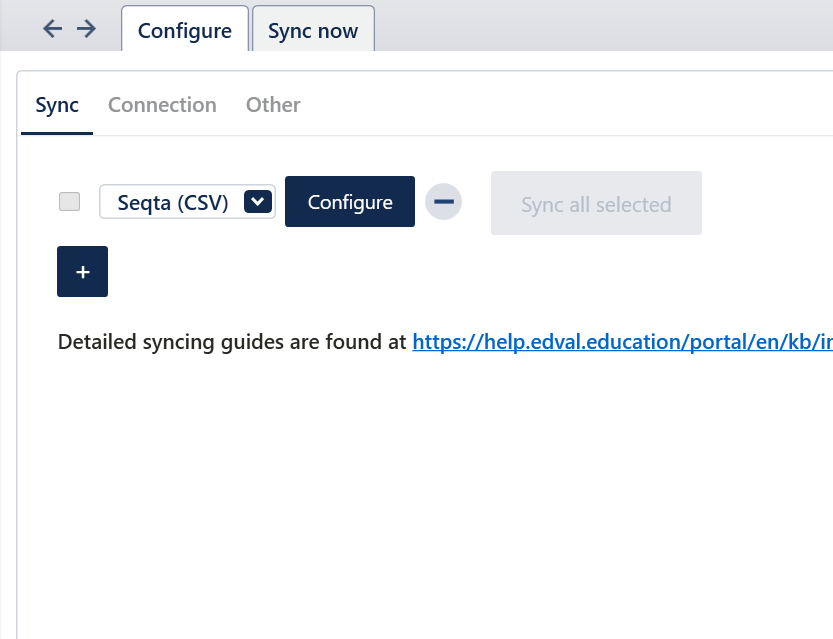This screenshot has width=833, height=639.
Task: Click the back arrow icon
Action: 53,29
